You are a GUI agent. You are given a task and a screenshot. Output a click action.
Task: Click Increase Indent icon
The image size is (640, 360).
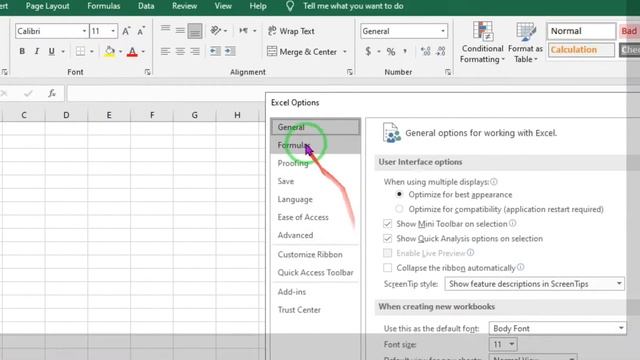tap(230, 51)
